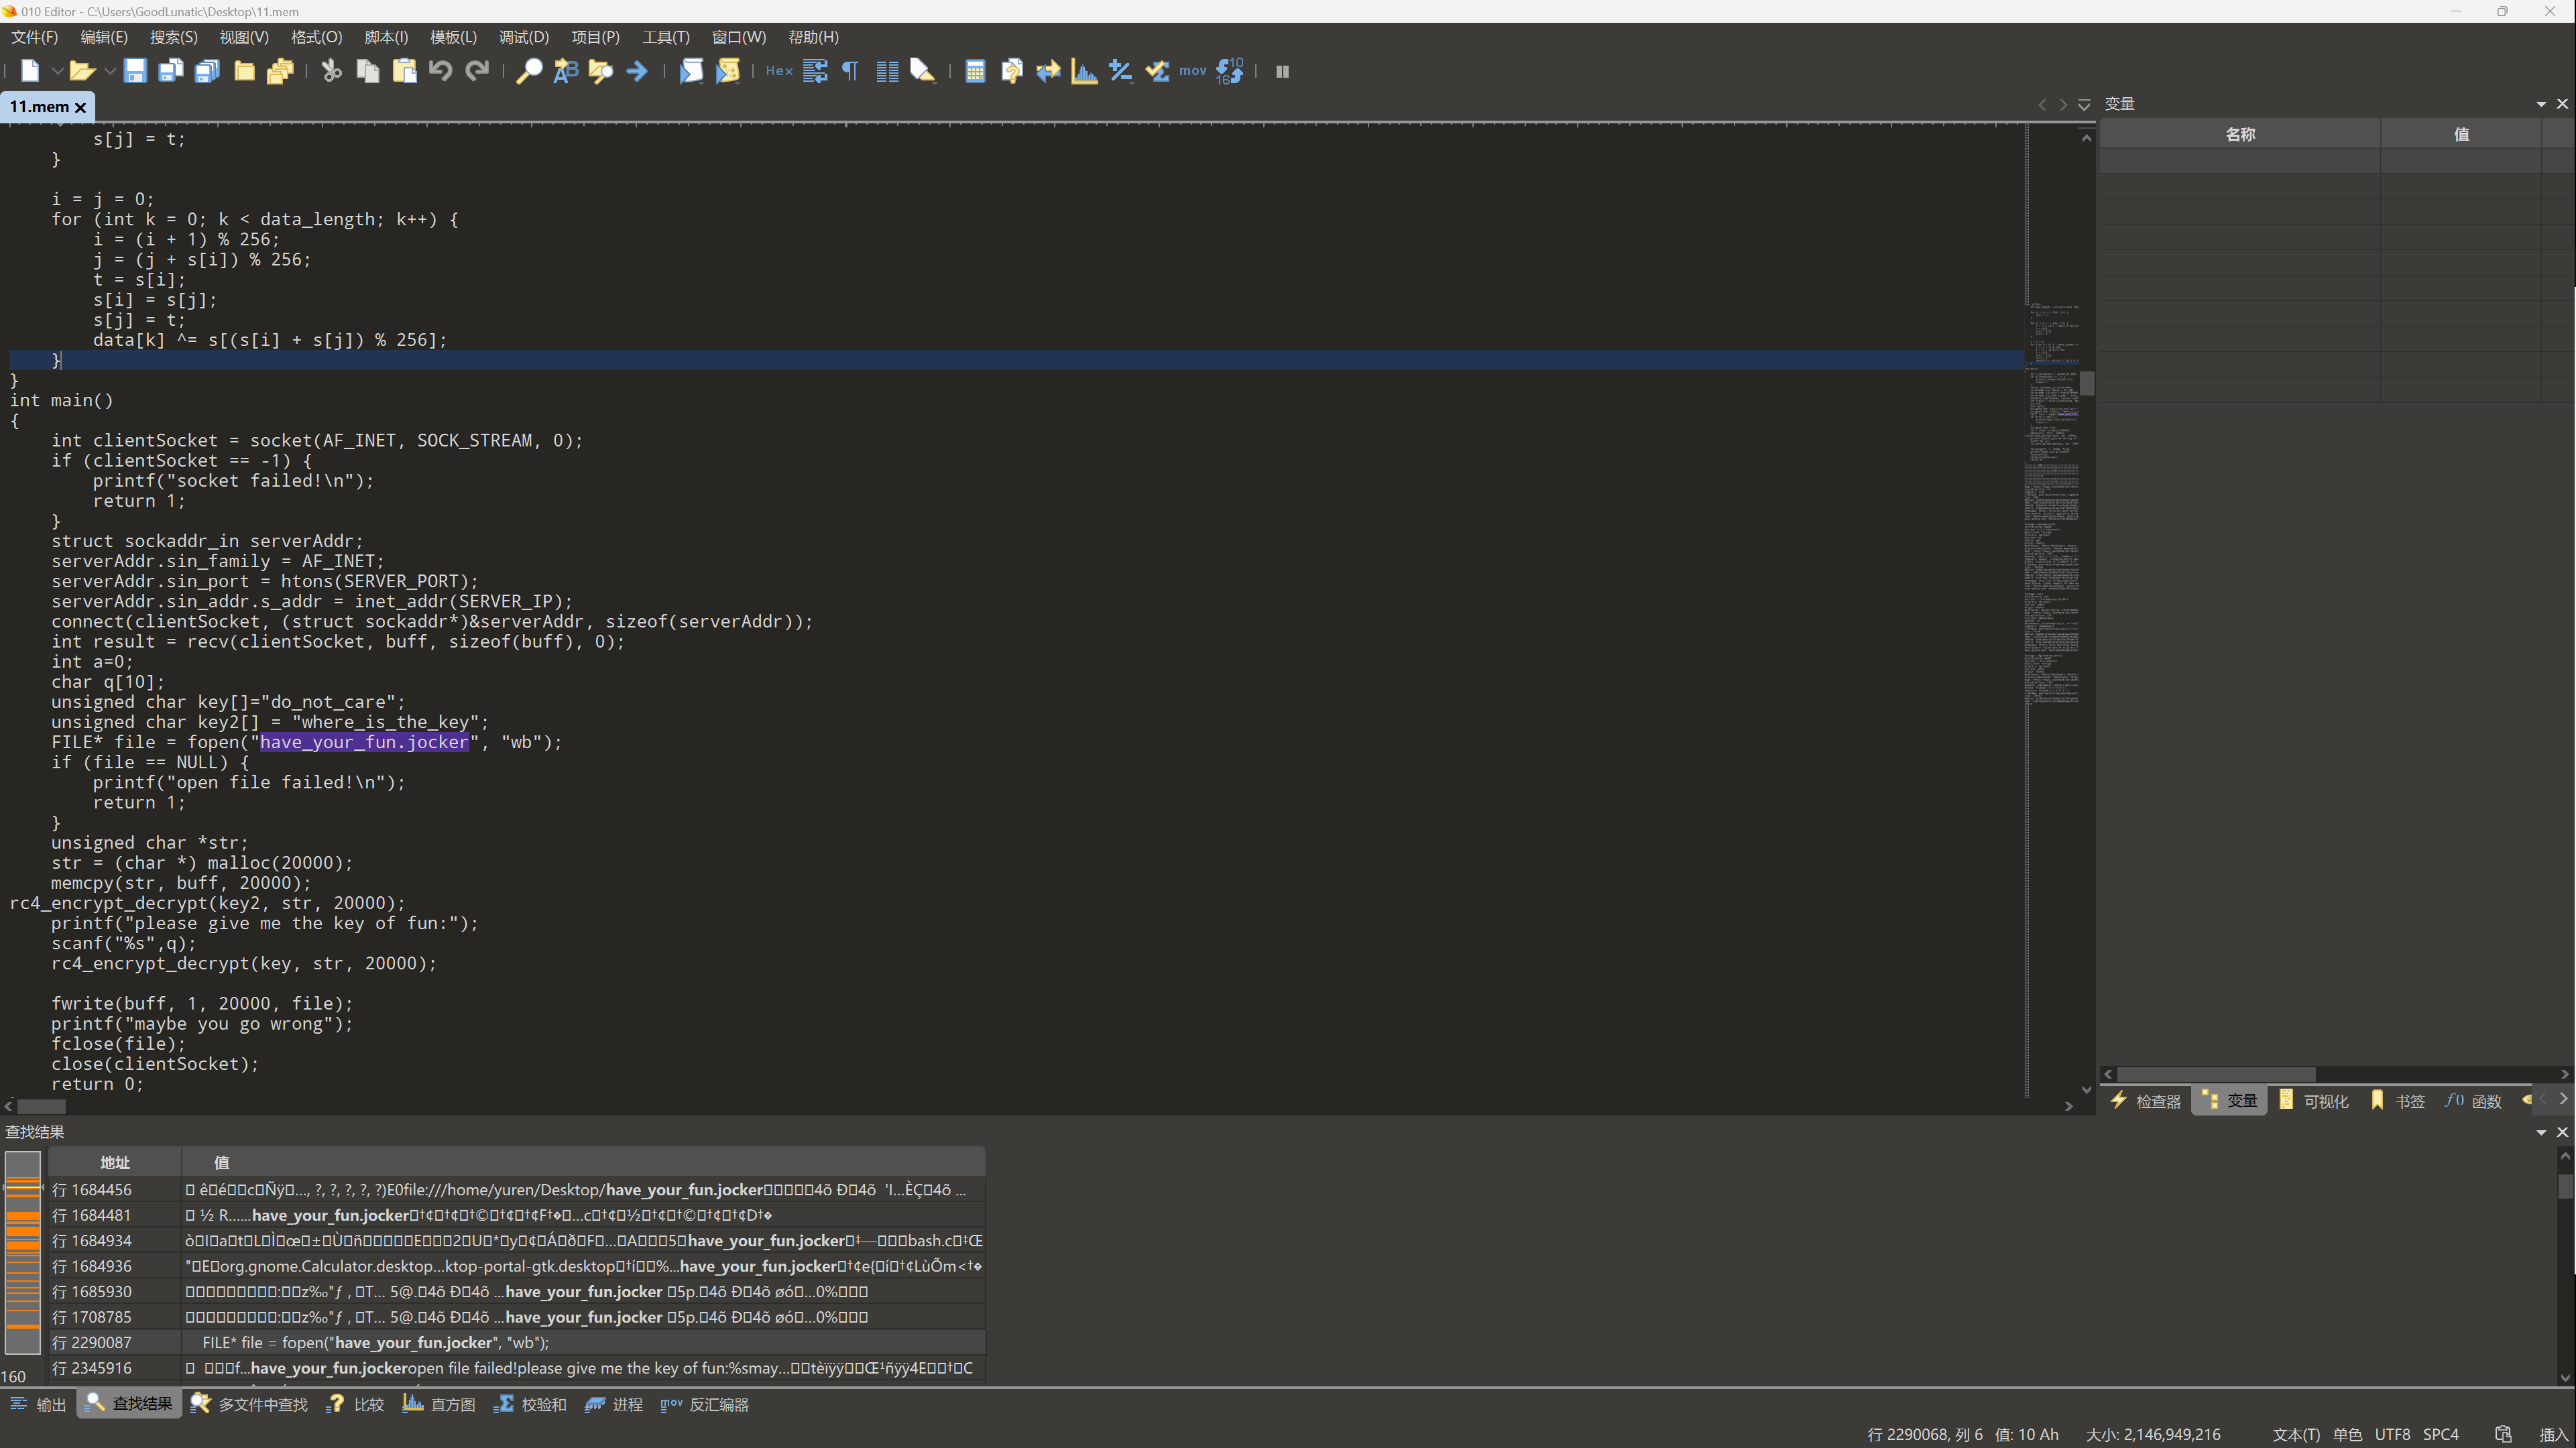Open the 脚本(I) menu
2576x1448 pixels.
point(386,37)
